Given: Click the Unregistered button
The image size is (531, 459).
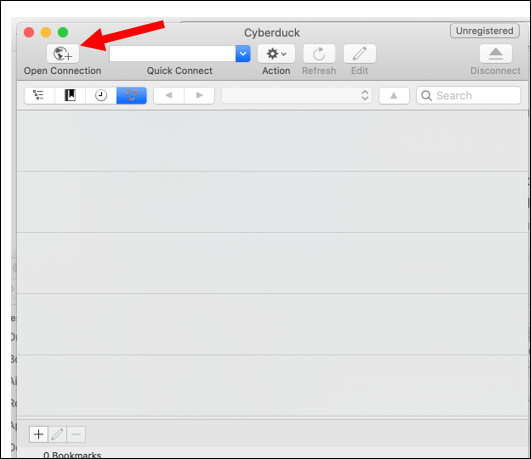Looking at the screenshot, I should click(485, 31).
